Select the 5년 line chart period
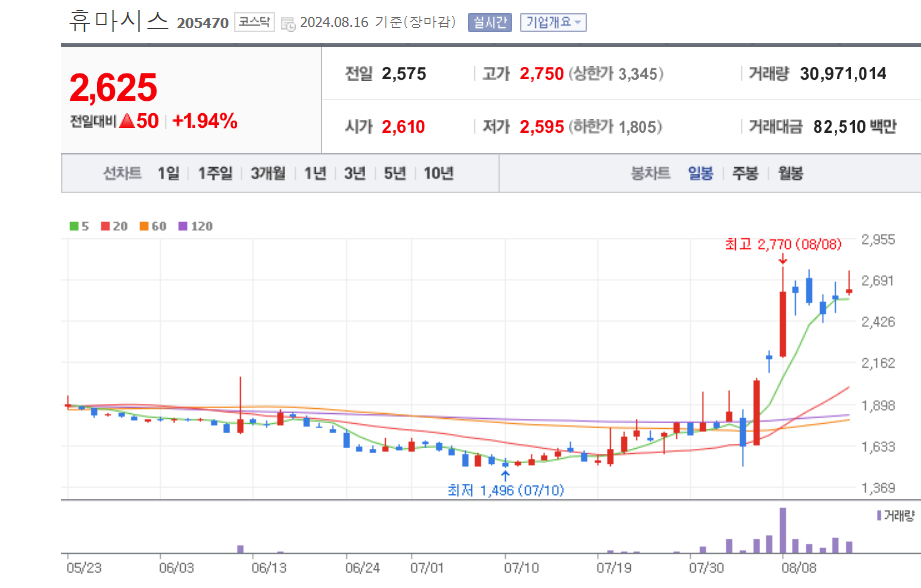This screenshot has height=588, width=921. (395, 173)
